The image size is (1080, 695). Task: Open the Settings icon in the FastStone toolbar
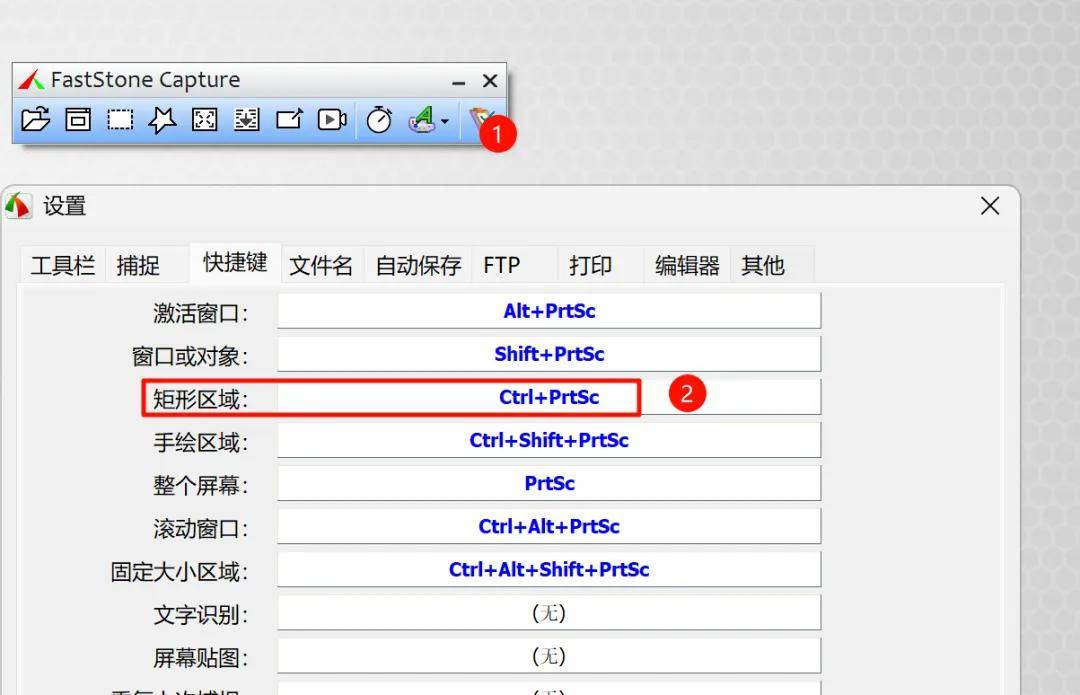point(479,118)
